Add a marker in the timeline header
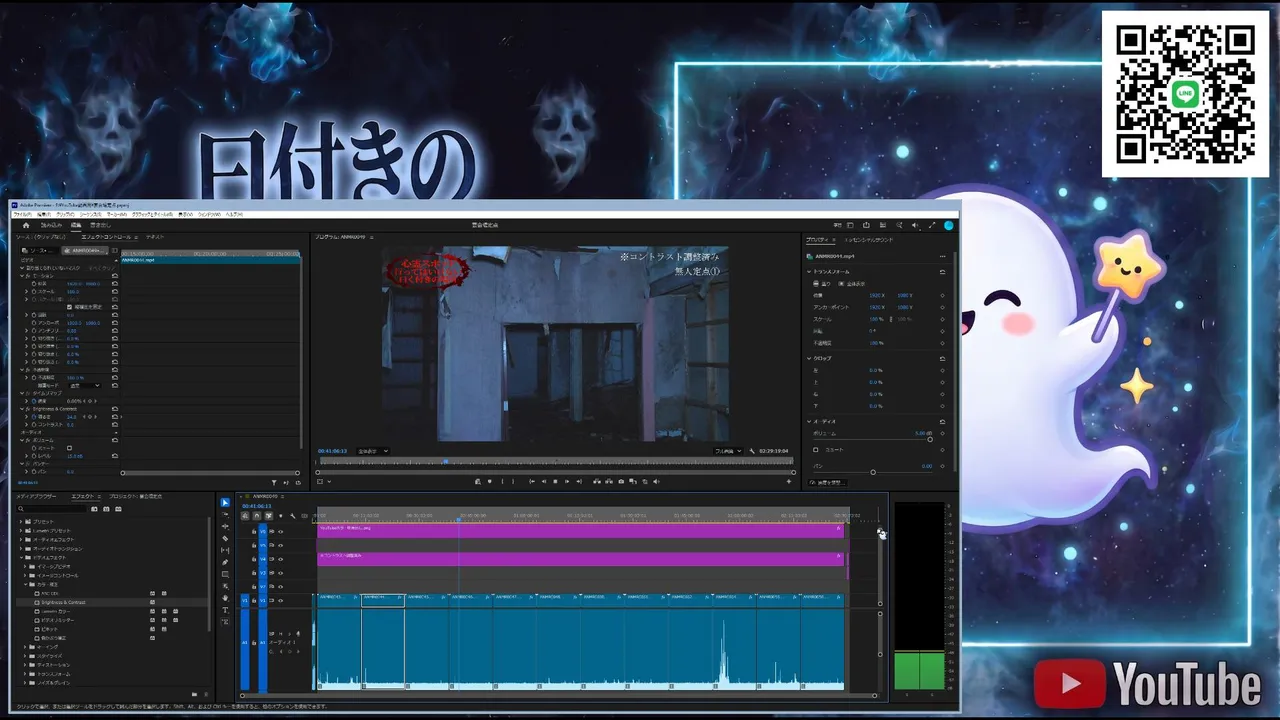Viewport: 1280px width, 720px height. (281, 516)
